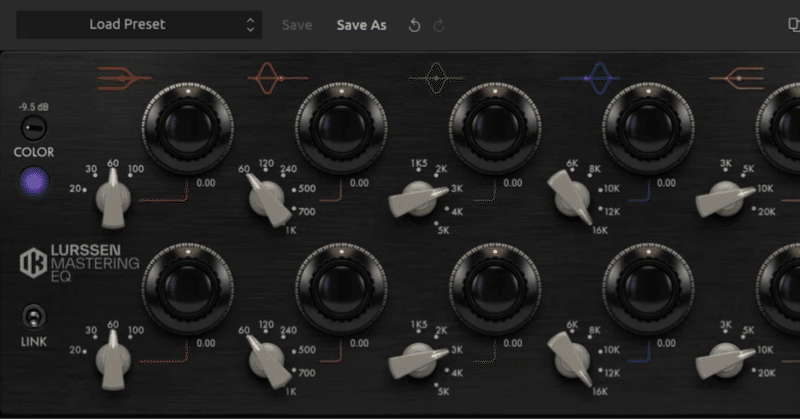Select 20 on bottom row low selector
This screenshot has width=800, height=419.
pos(75,350)
